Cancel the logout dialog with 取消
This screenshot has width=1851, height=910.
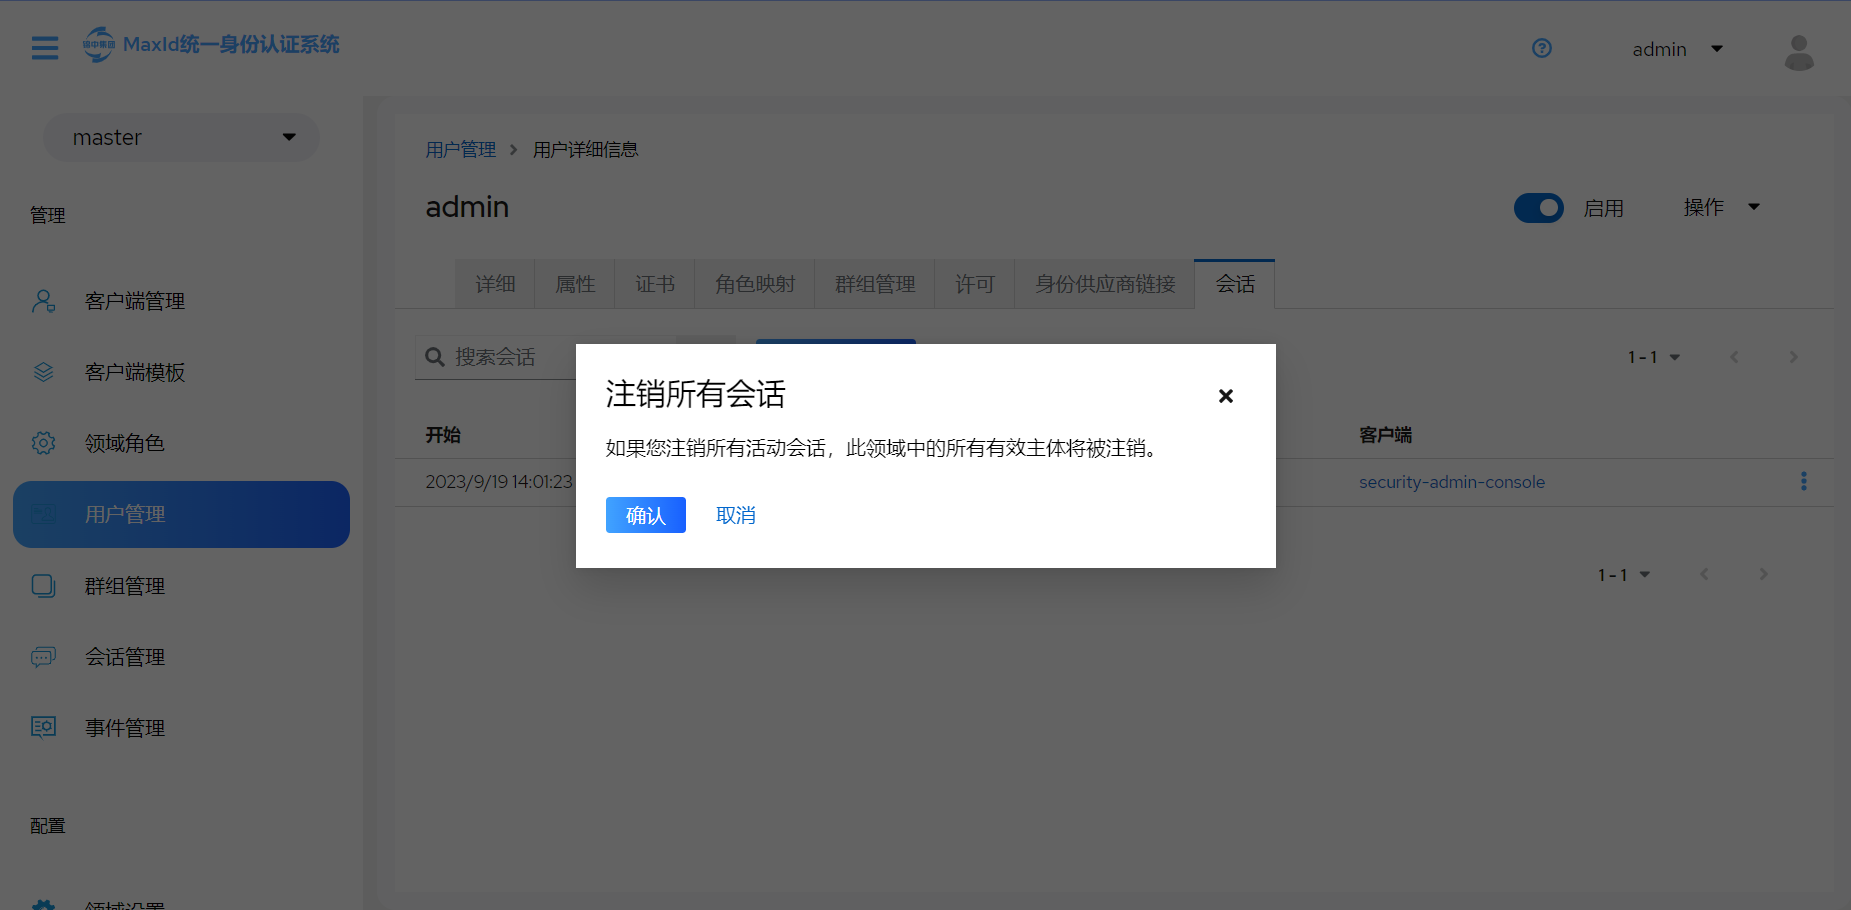tap(736, 515)
